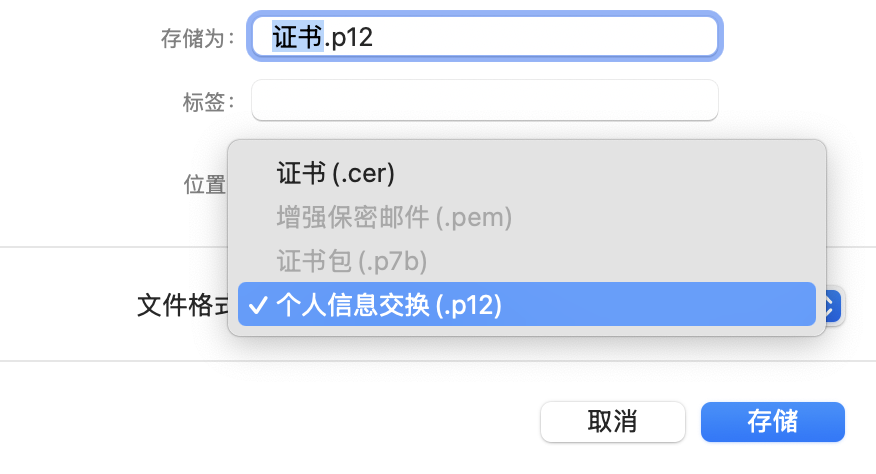
Task: Click the checkmark beside 个人信息交换 (.p12)
Action: [x=257, y=305]
